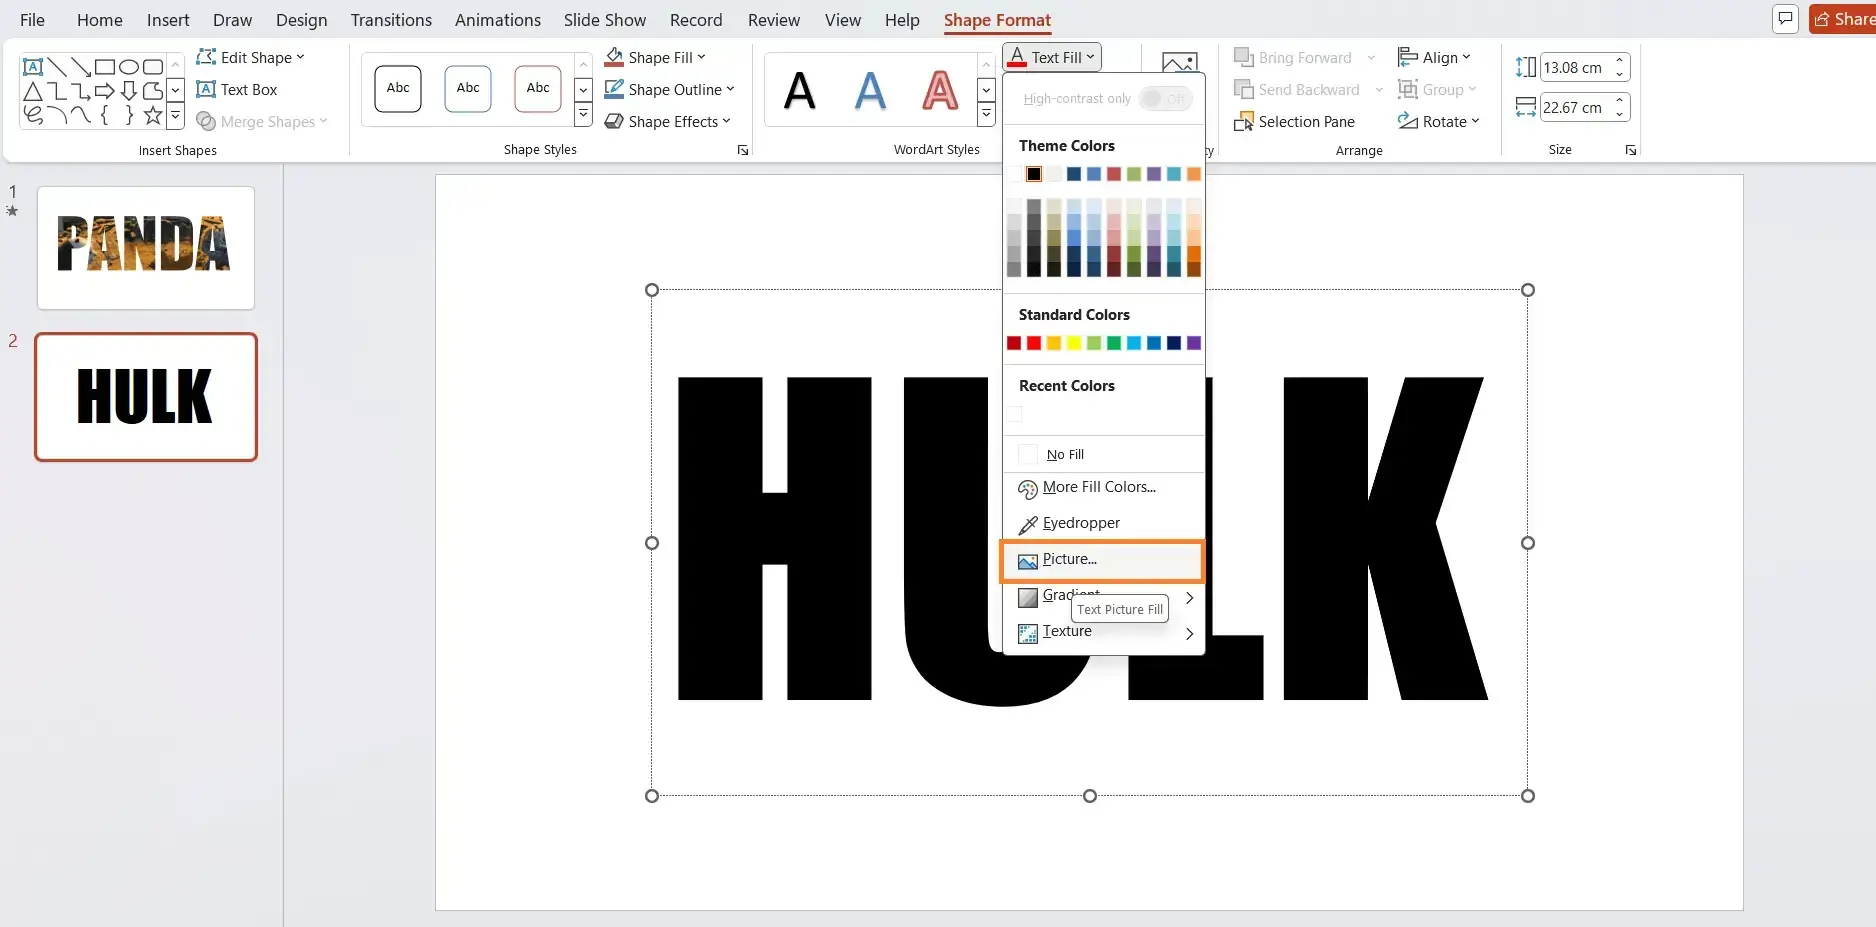Open the File menu

pos(32,20)
